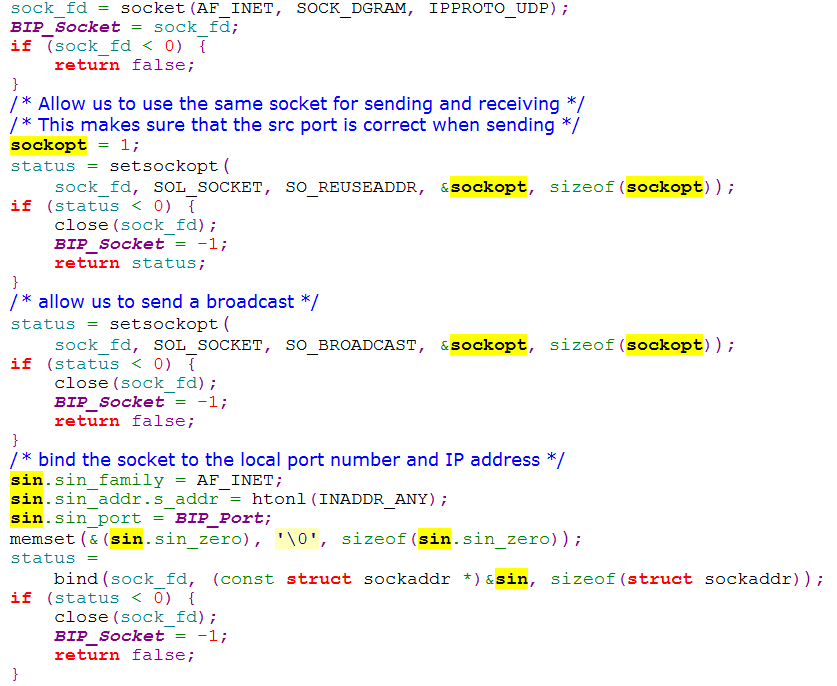Image resolution: width=837 pixels, height=686 pixels.
Task: Click the BIP_Port variable
Action: click(x=219, y=518)
